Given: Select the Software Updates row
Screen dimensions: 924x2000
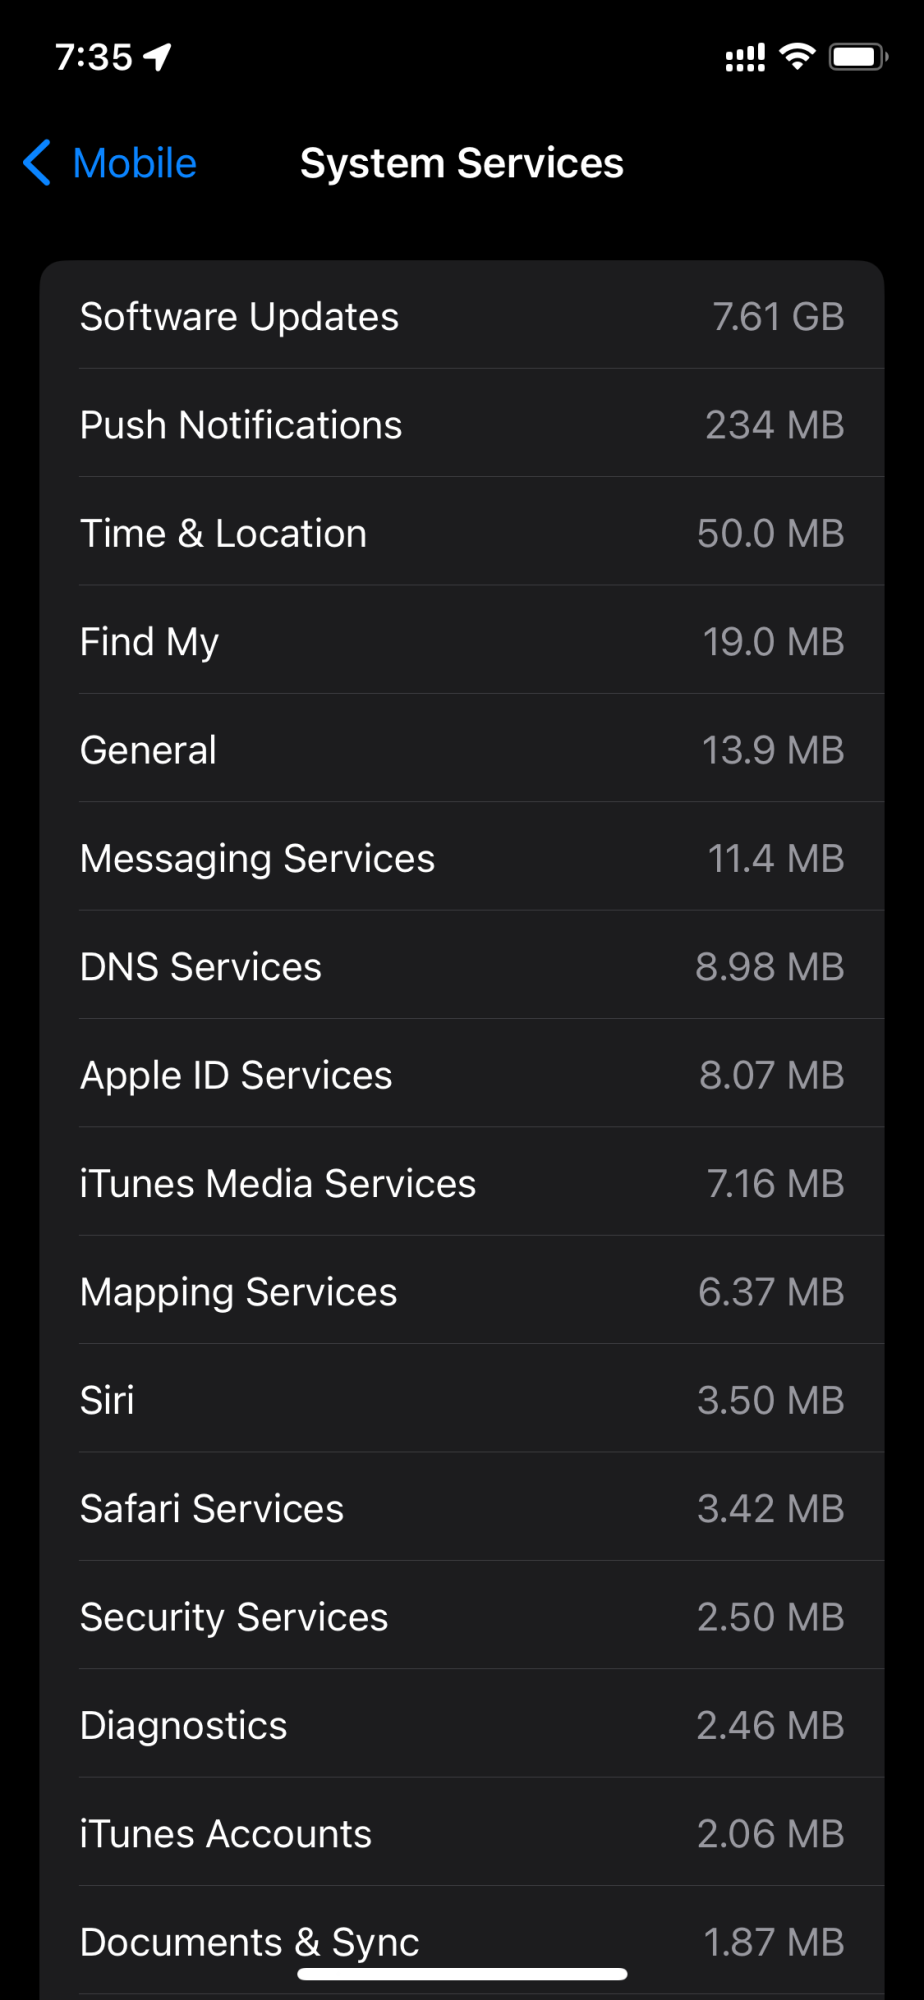Looking at the screenshot, I should pos(462,317).
